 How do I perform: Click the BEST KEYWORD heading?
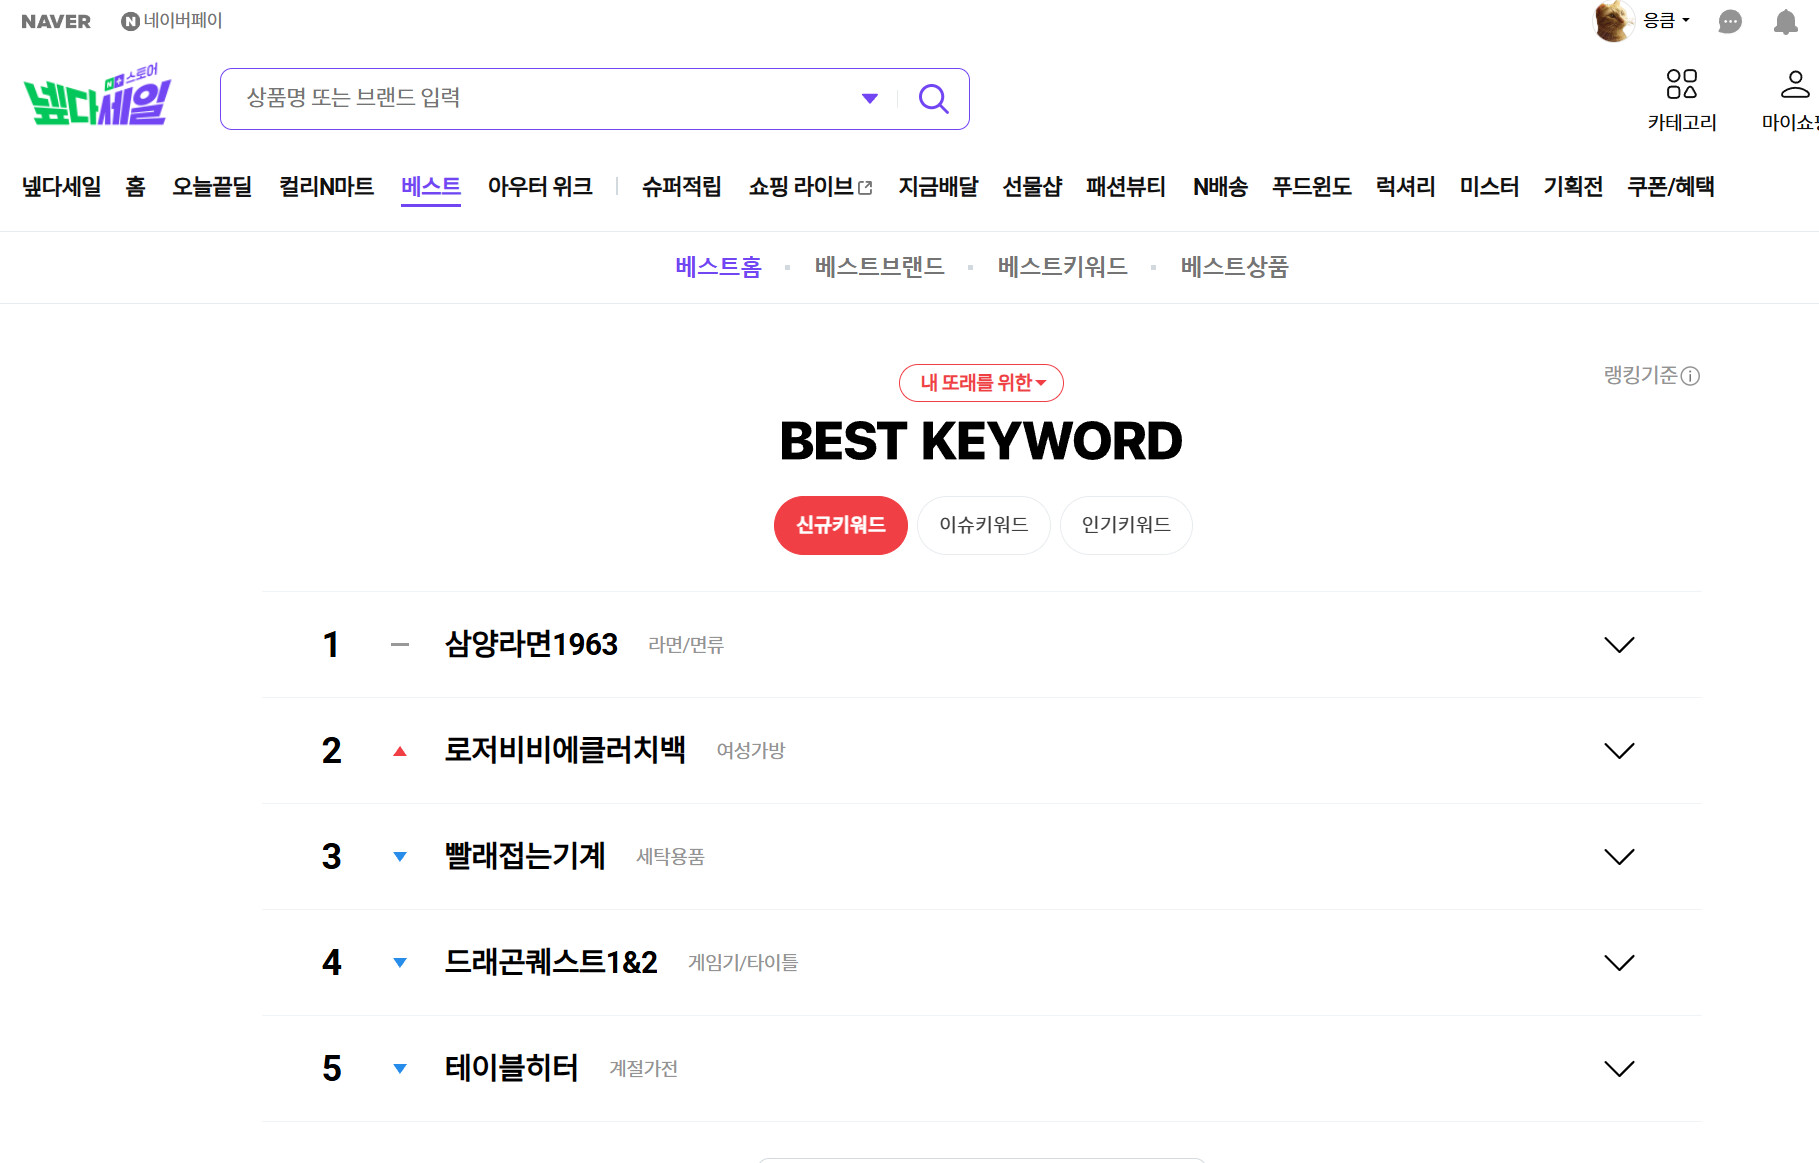[981, 442]
